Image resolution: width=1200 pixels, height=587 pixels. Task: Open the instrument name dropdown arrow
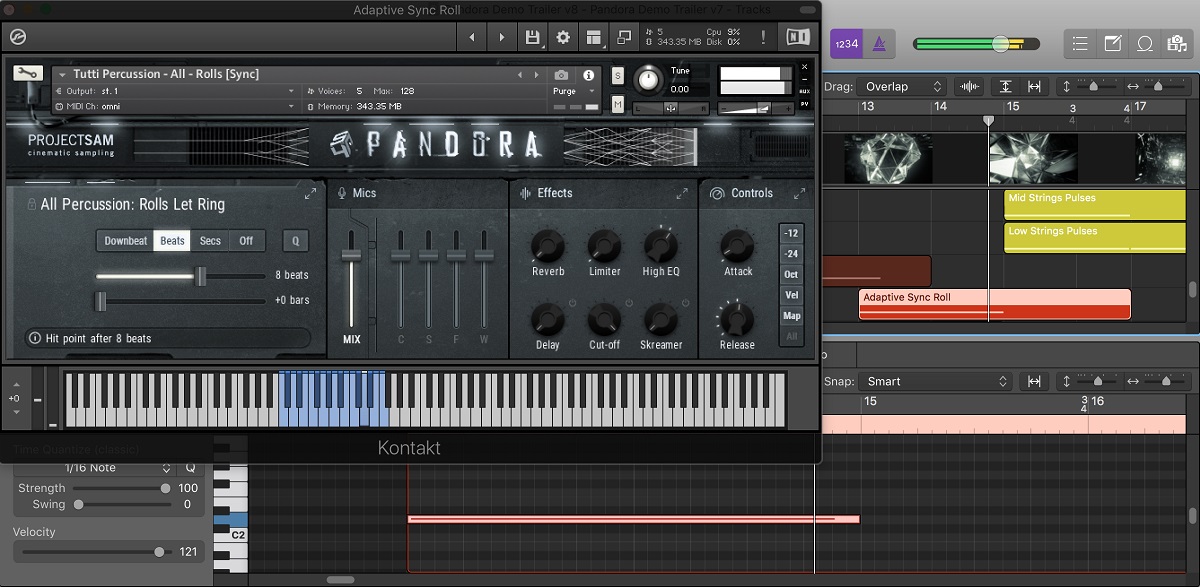coord(61,74)
